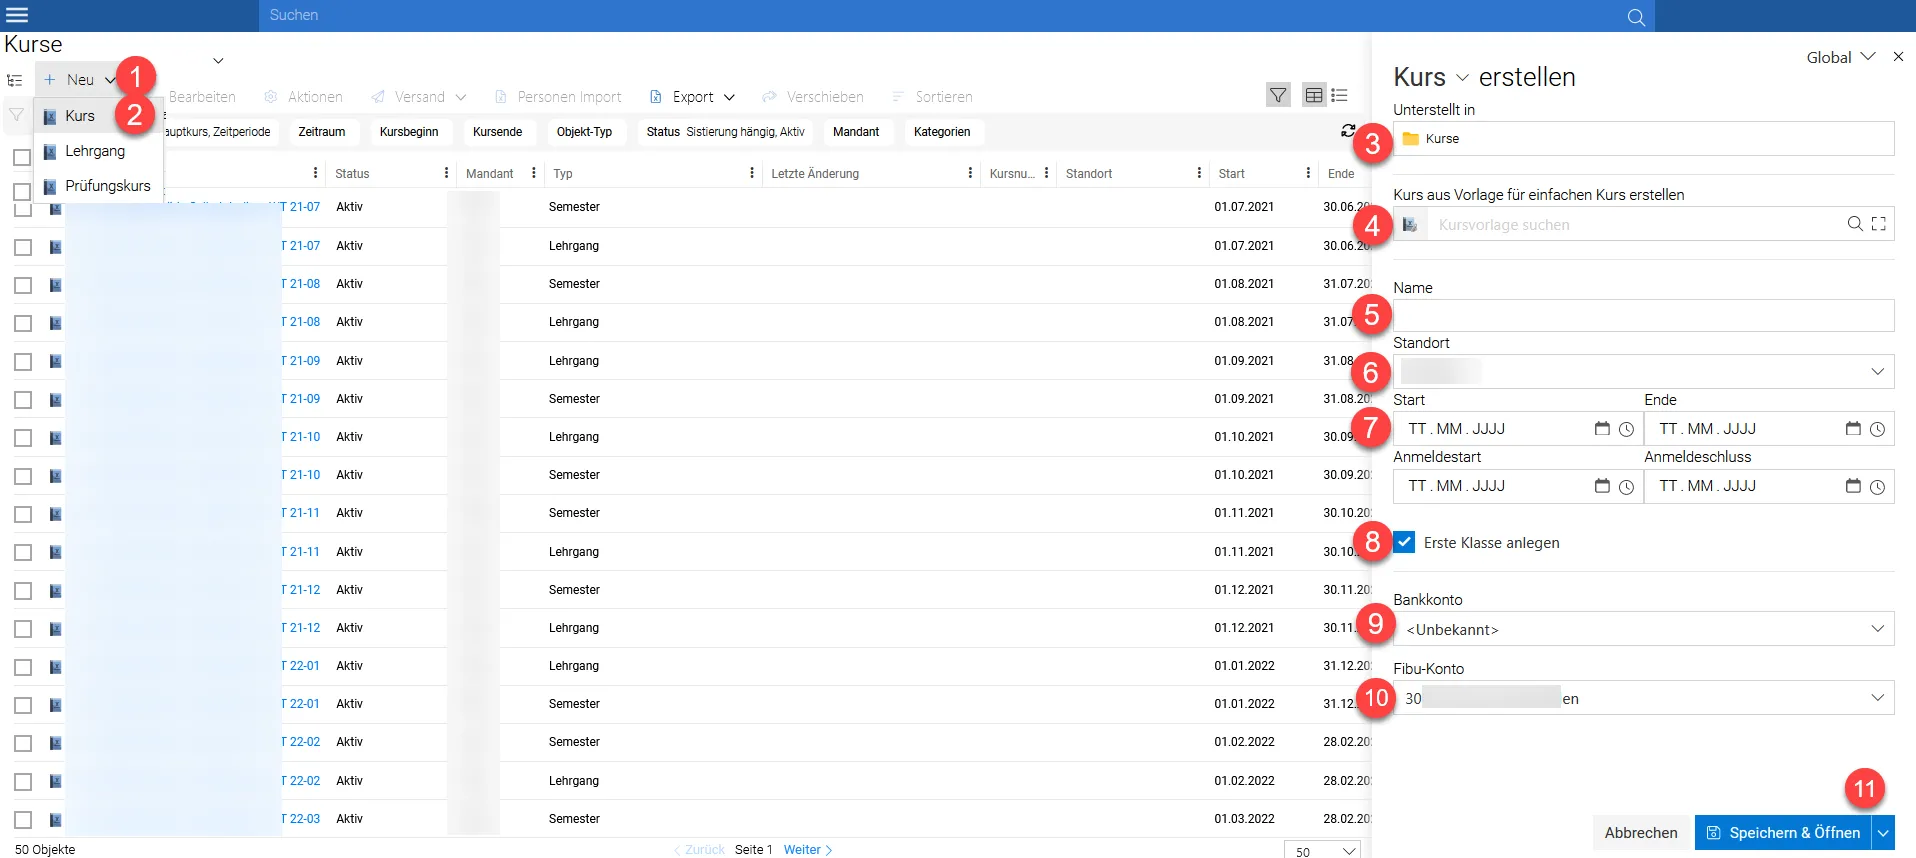Refresh the course list
Screen dimensions: 1916x858
(x=1348, y=131)
